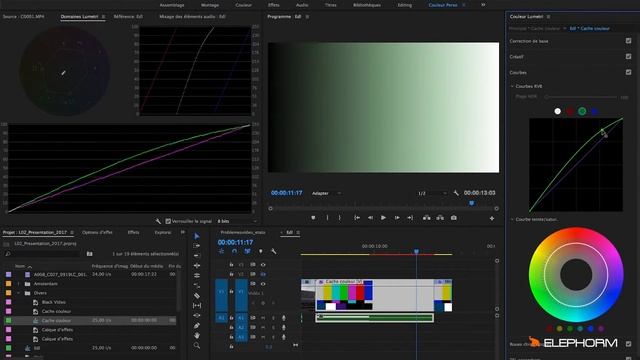The width and height of the screenshot is (640, 360).
Task: Step forward one frame
Action: 397,218
